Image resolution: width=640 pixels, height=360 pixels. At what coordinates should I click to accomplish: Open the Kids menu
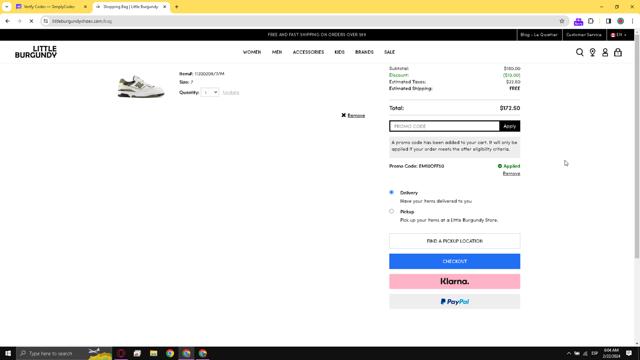(x=339, y=52)
